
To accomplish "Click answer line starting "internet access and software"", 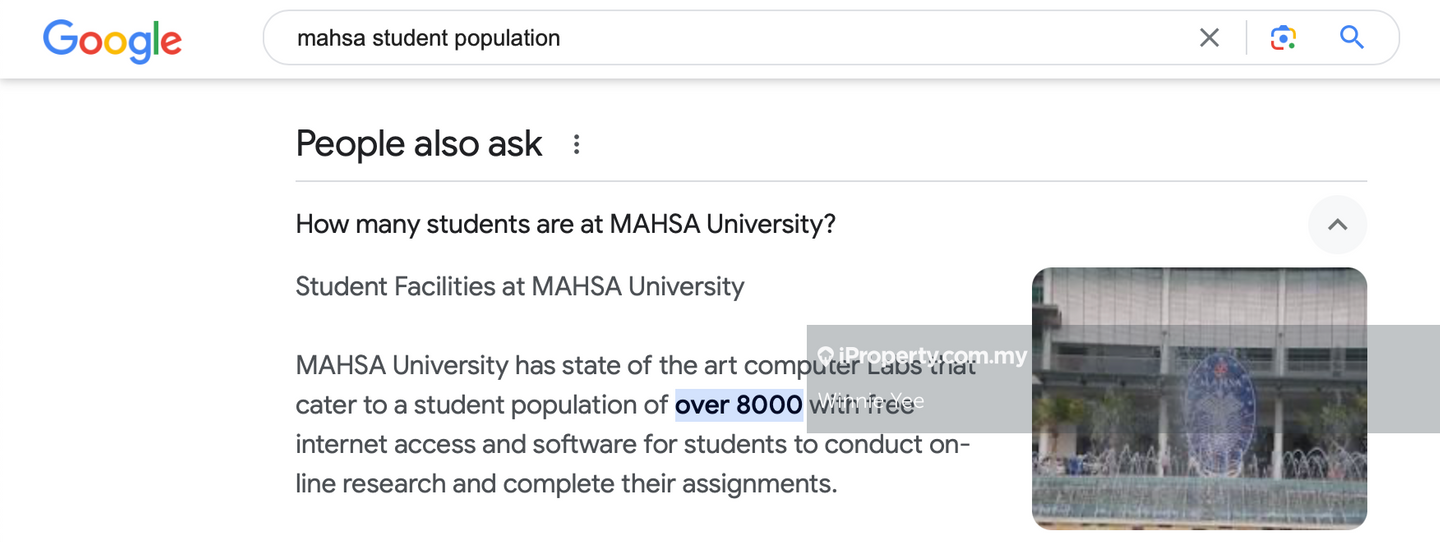I will [x=632, y=444].
